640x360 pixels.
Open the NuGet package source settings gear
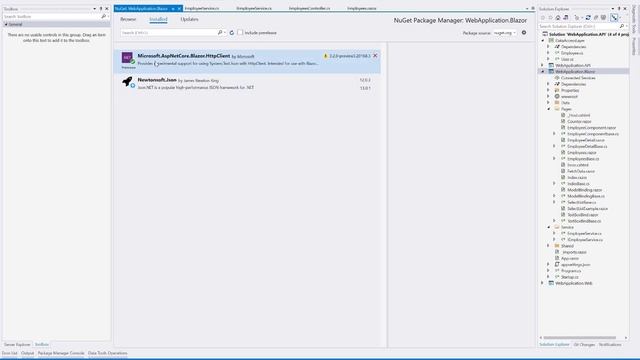tap(524, 33)
